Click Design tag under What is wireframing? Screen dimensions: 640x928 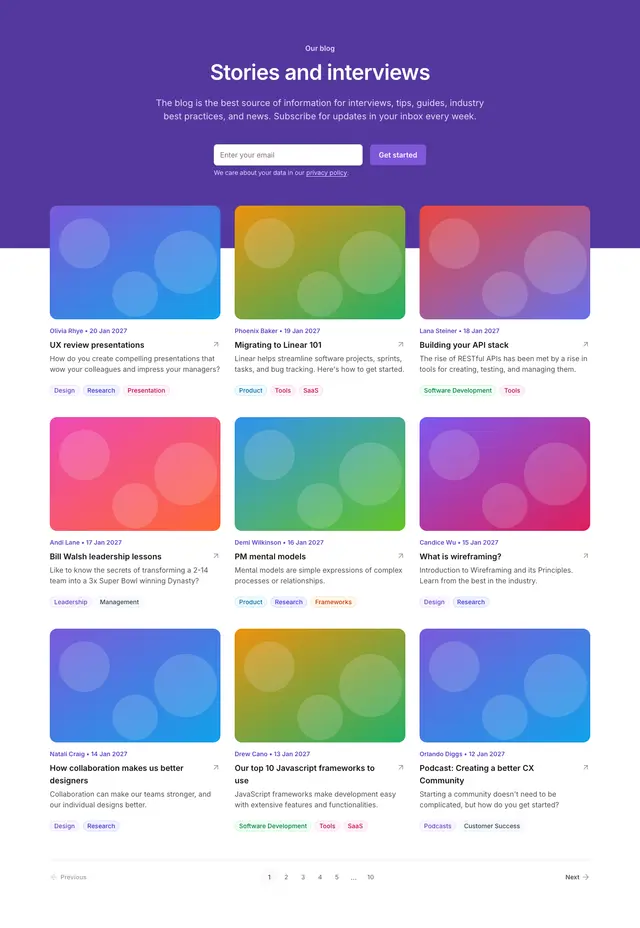pos(434,602)
